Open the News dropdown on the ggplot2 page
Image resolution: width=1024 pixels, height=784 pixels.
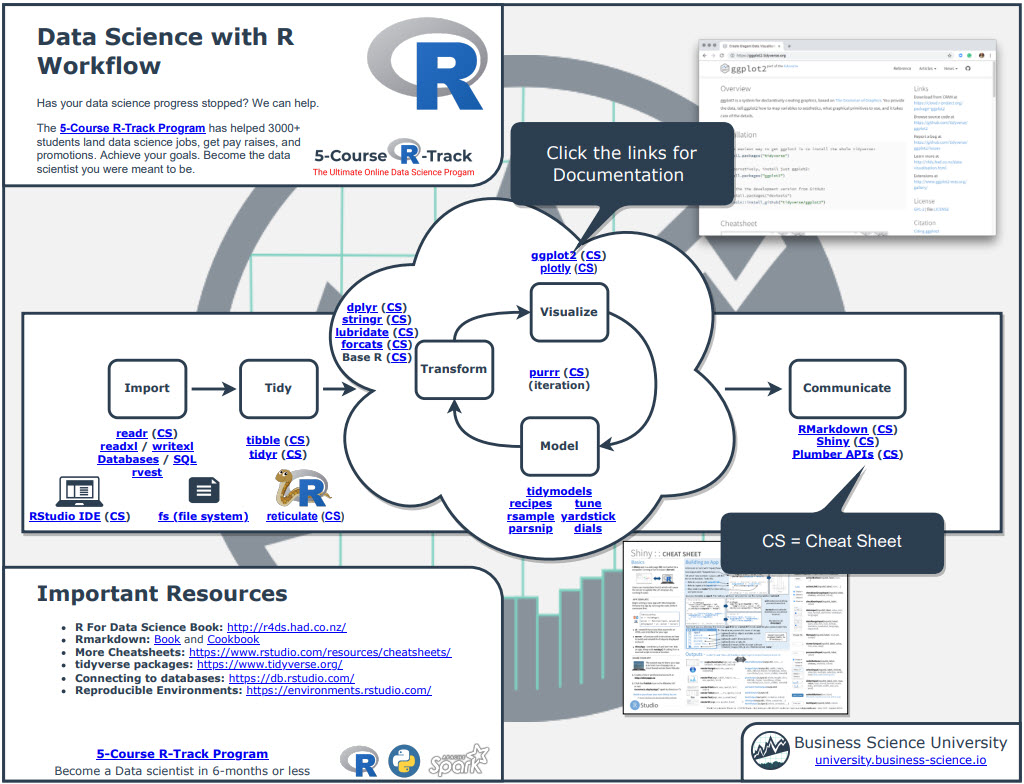pyautogui.click(x=950, y=68)
